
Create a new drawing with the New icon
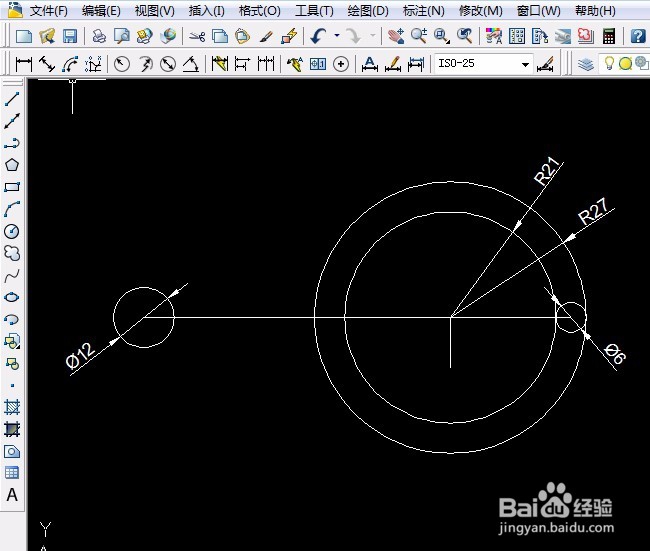[x=24, y=36]
